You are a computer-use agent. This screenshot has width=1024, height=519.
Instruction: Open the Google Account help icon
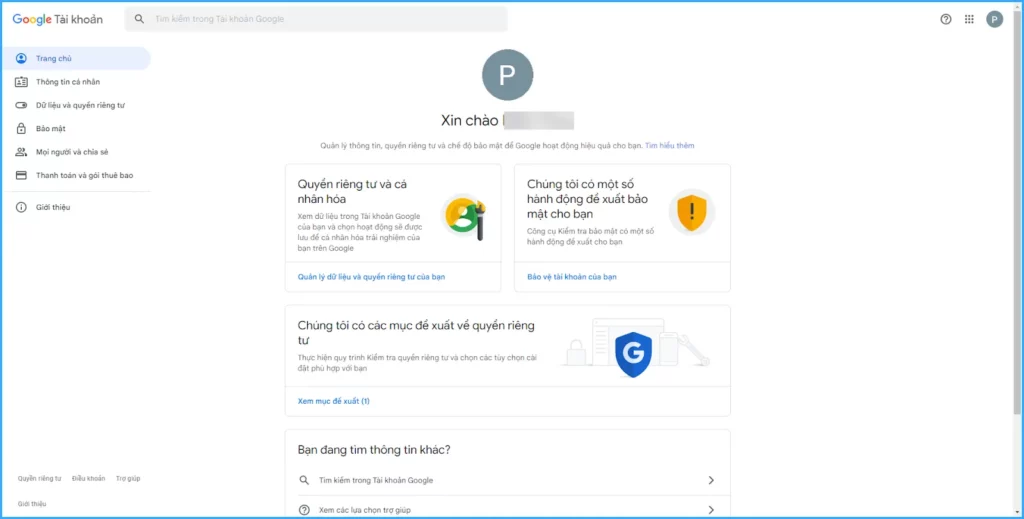click(x=946, y=19)
